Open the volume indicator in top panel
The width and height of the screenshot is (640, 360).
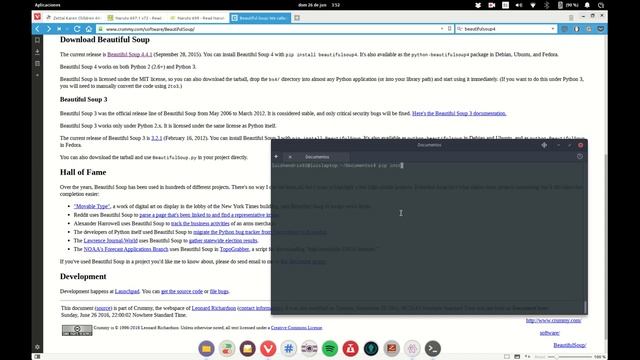519,5
